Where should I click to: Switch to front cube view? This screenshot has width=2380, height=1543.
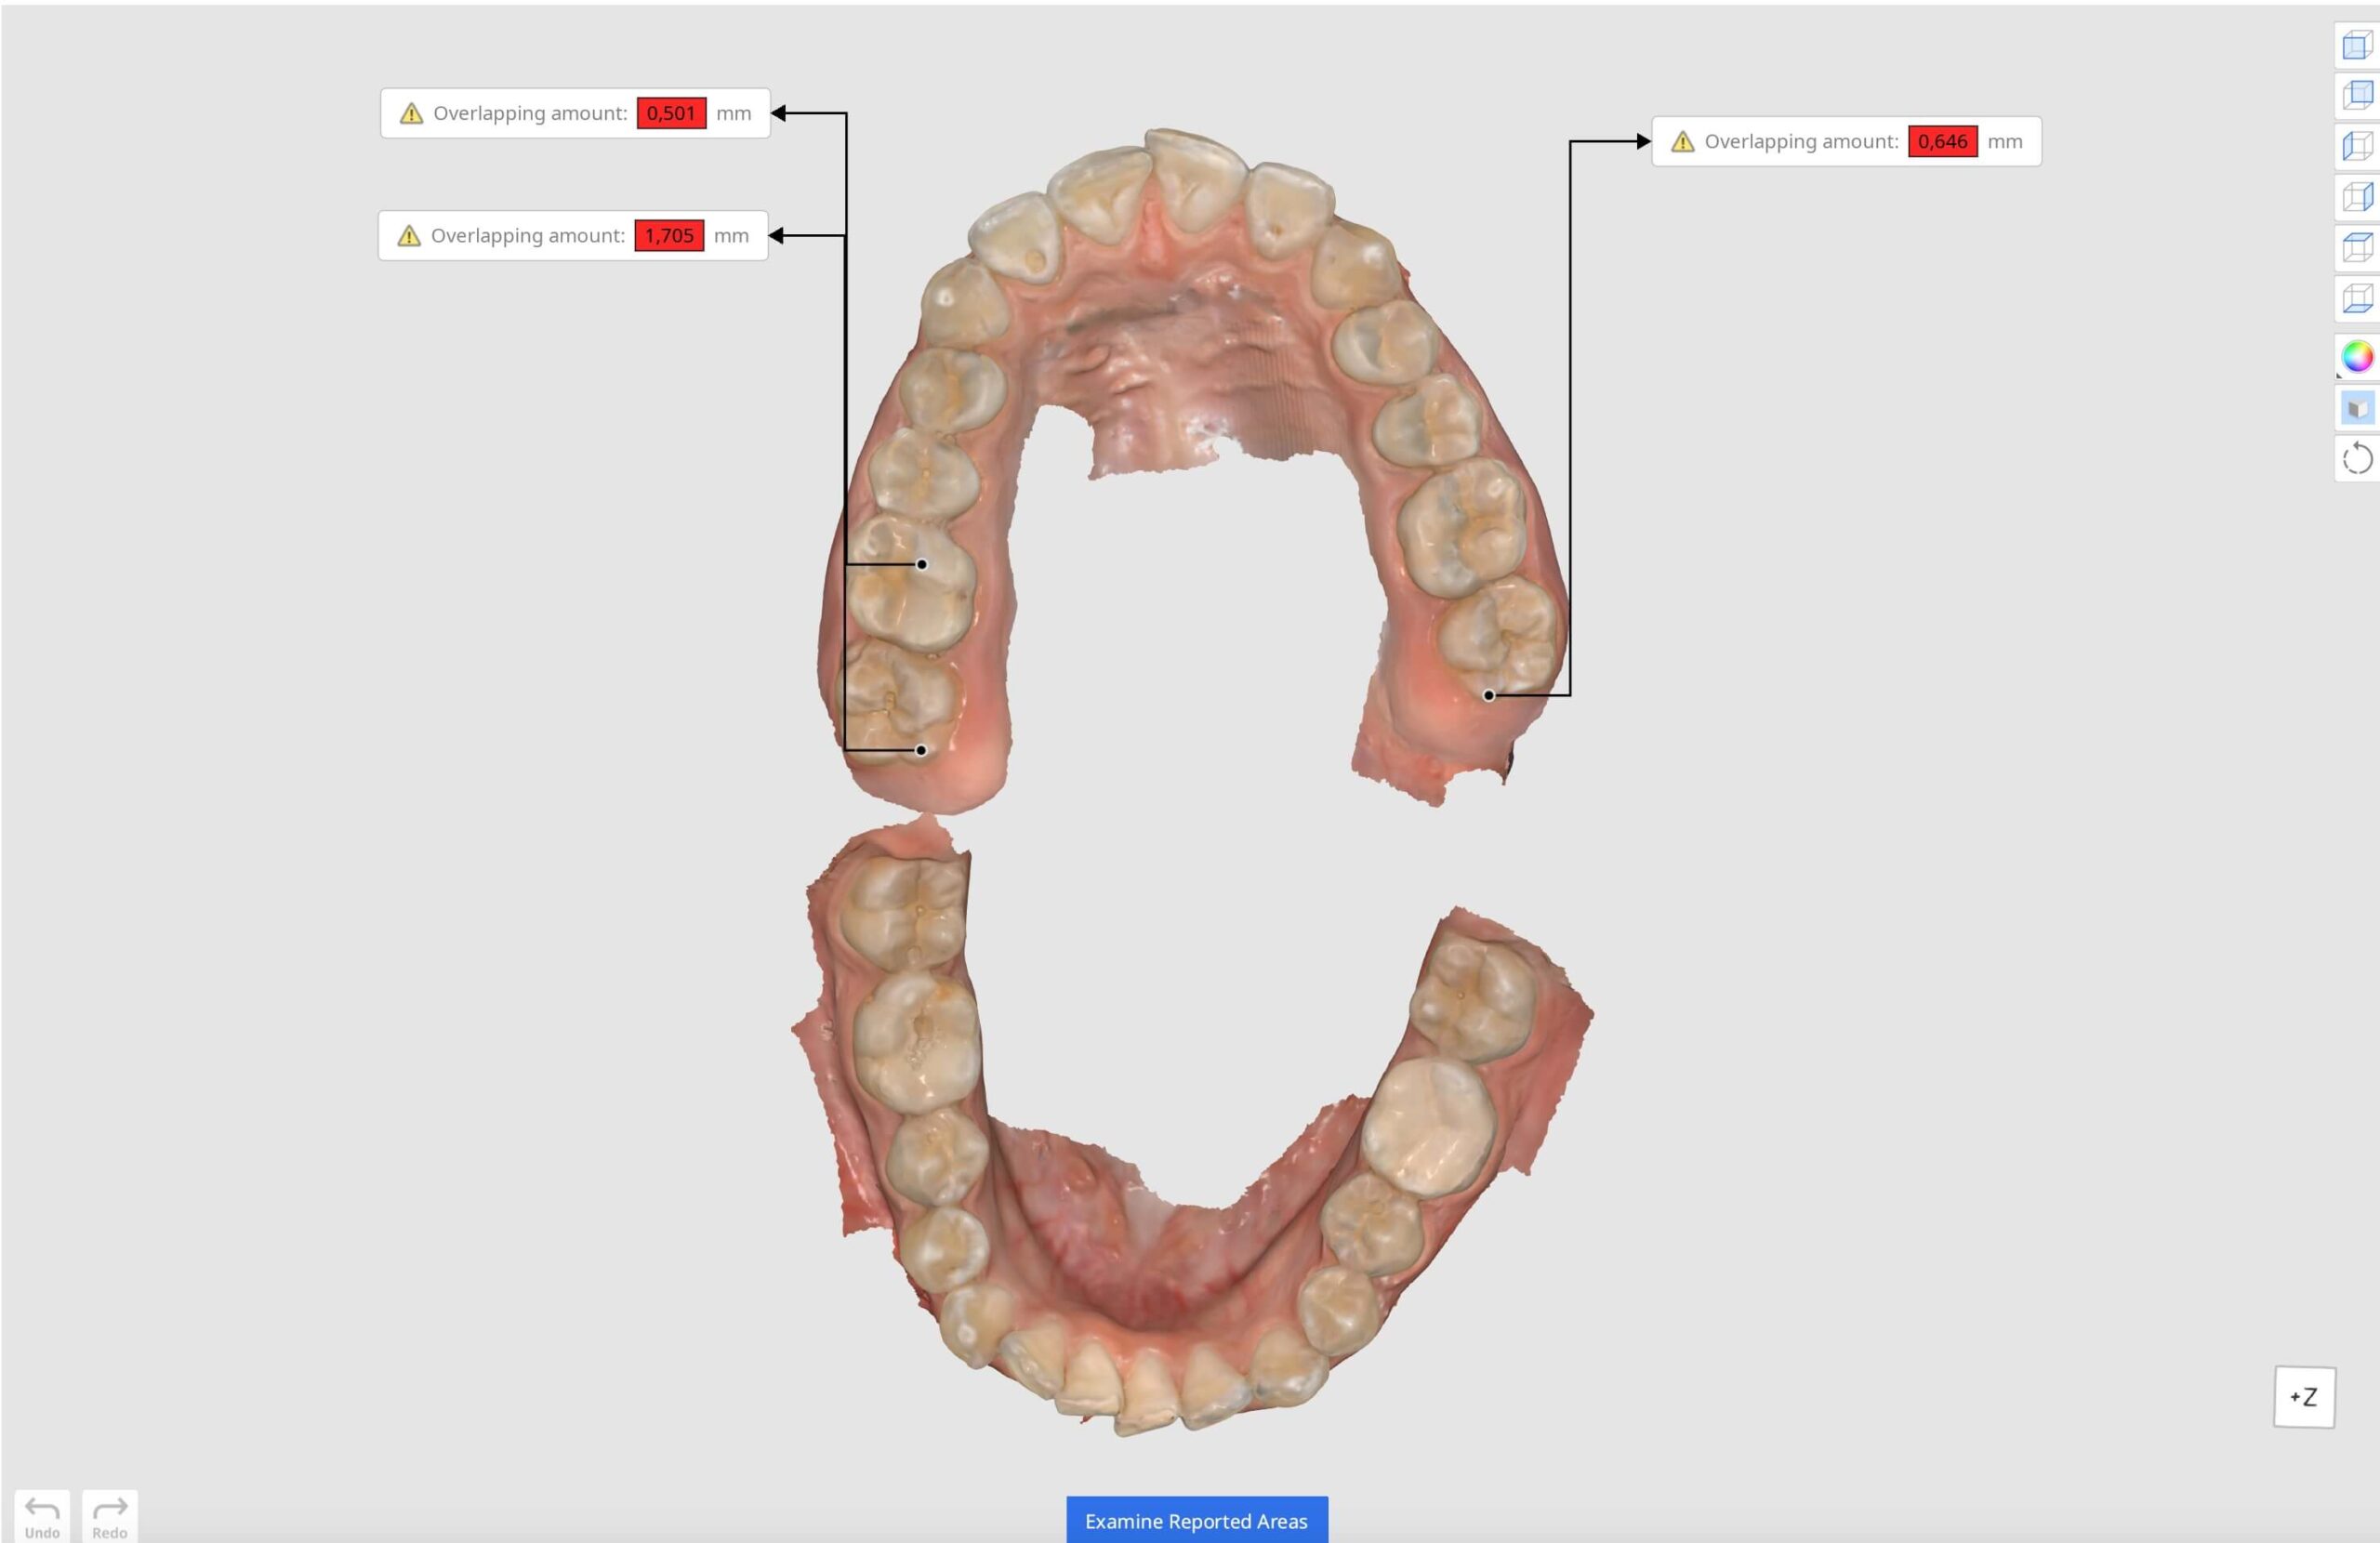[2357, 45]
